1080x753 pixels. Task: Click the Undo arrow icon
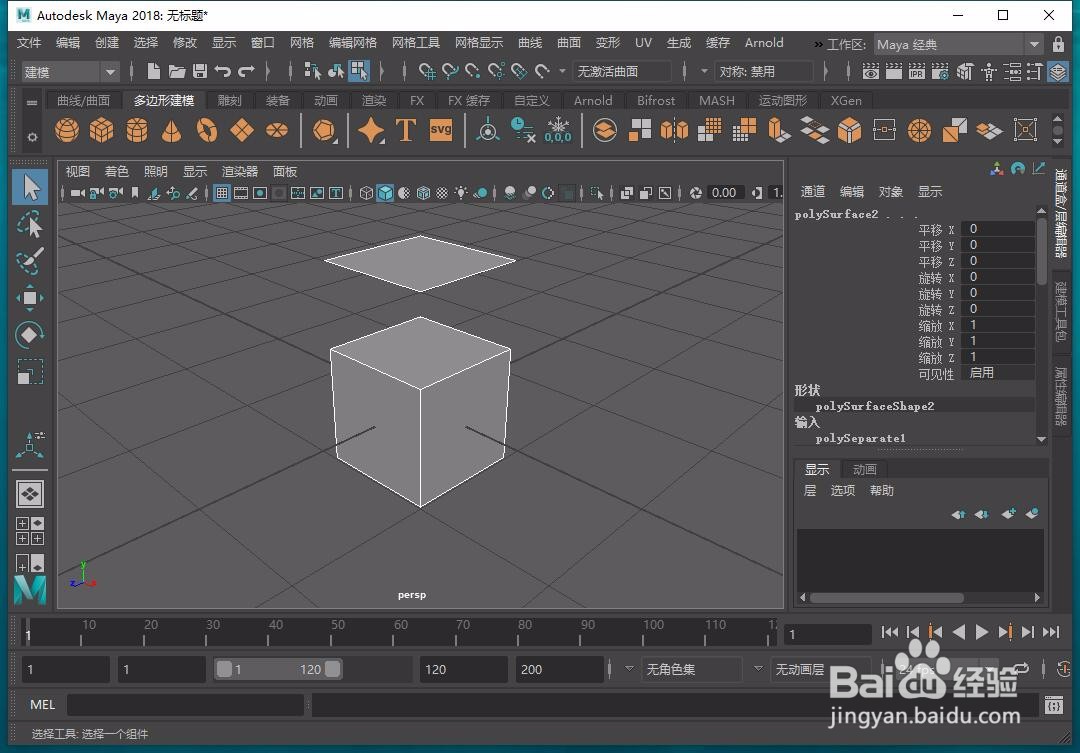tap(222, 71)
